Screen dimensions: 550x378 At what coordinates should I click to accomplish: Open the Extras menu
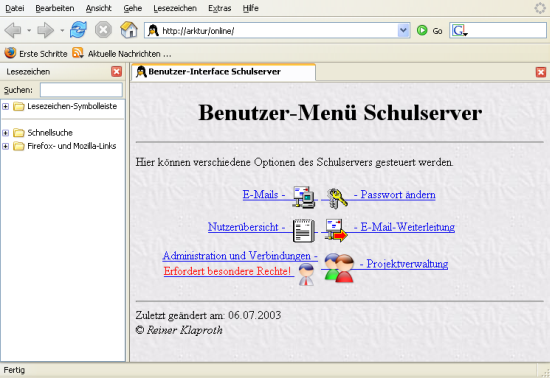[220, 8]
